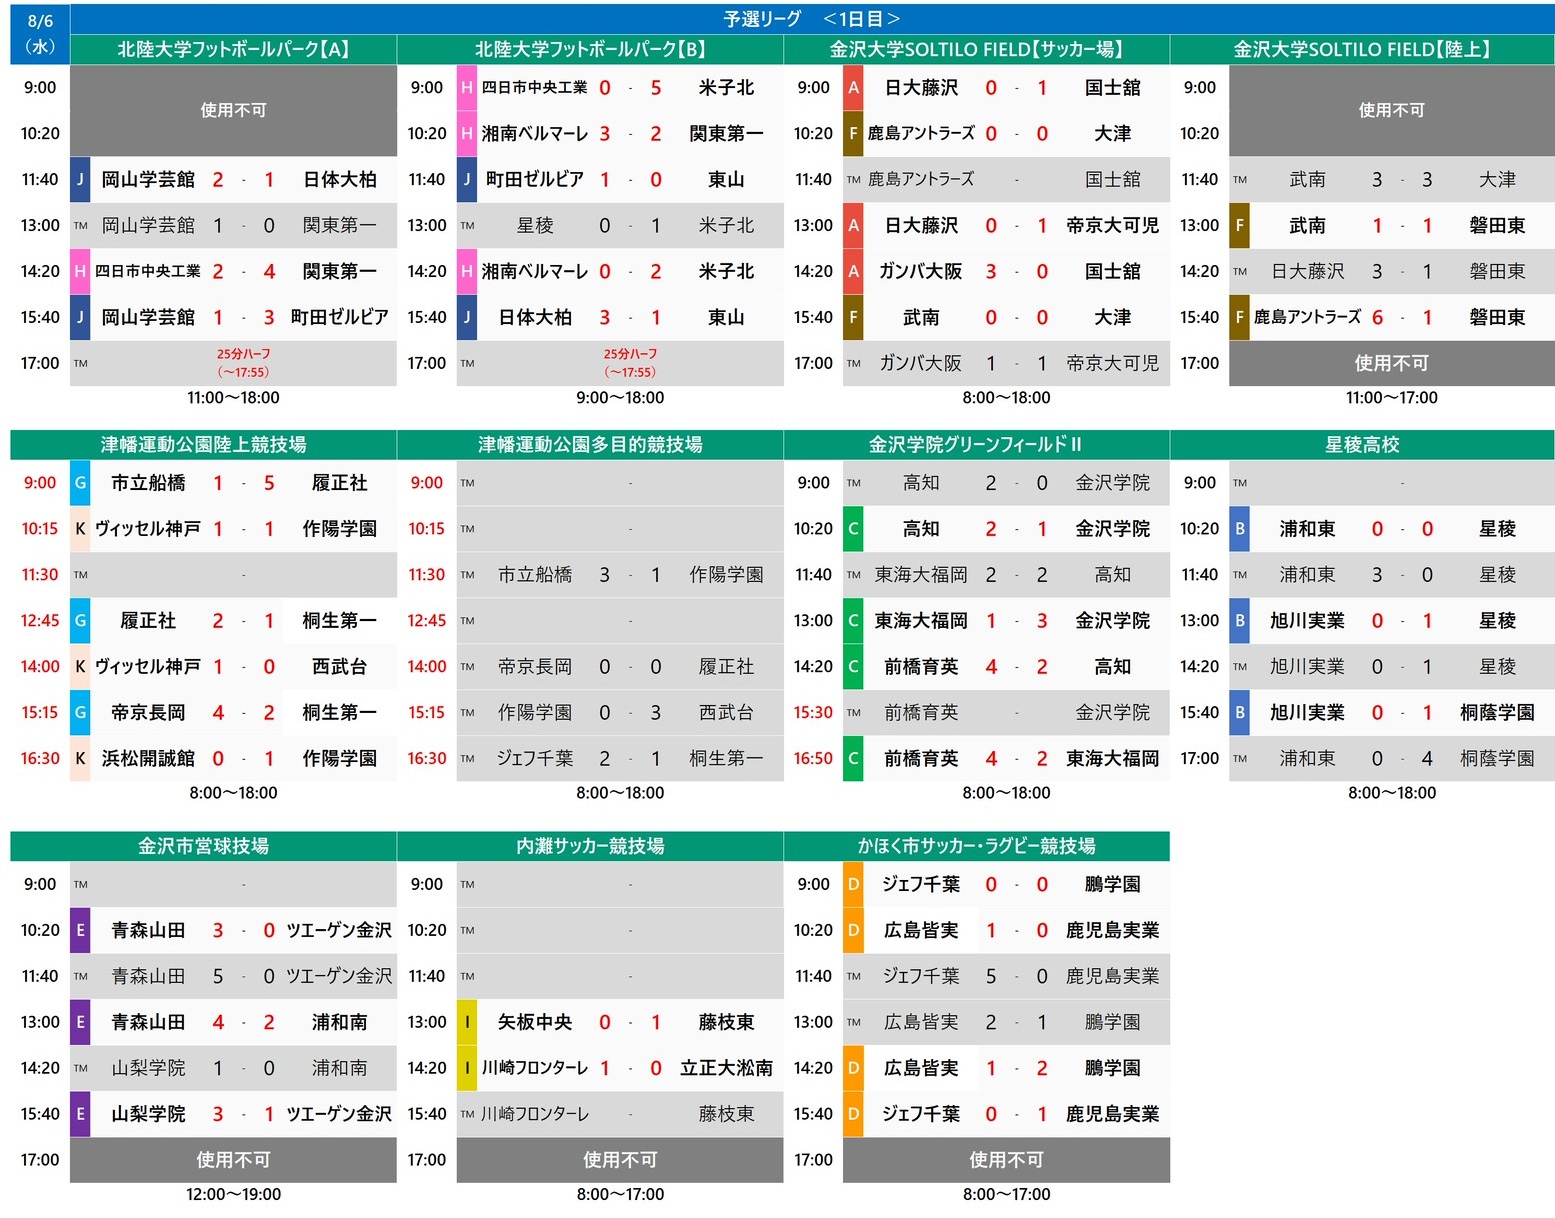The image size is (1555, 1218).
Task: Select header 金沢大学SOLTILO FIELD【陸上】
Action: [x=1362, y=49]
